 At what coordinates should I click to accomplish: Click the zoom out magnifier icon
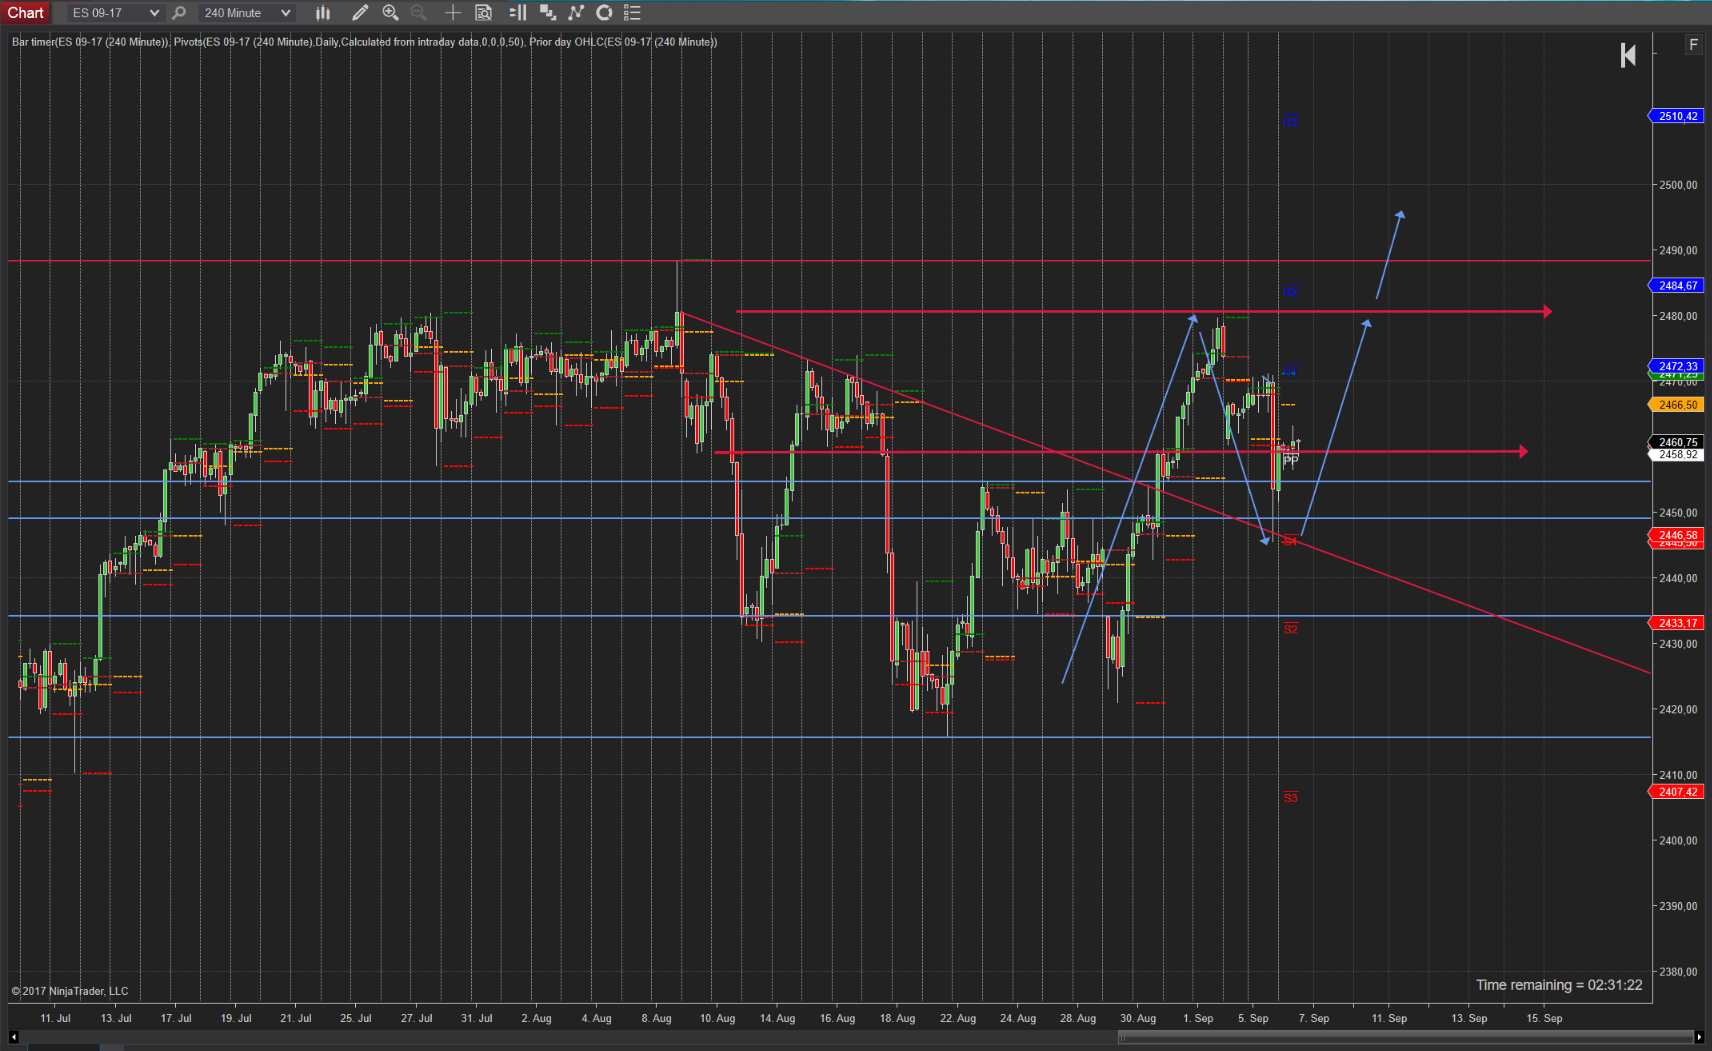[x=419, y=13]
